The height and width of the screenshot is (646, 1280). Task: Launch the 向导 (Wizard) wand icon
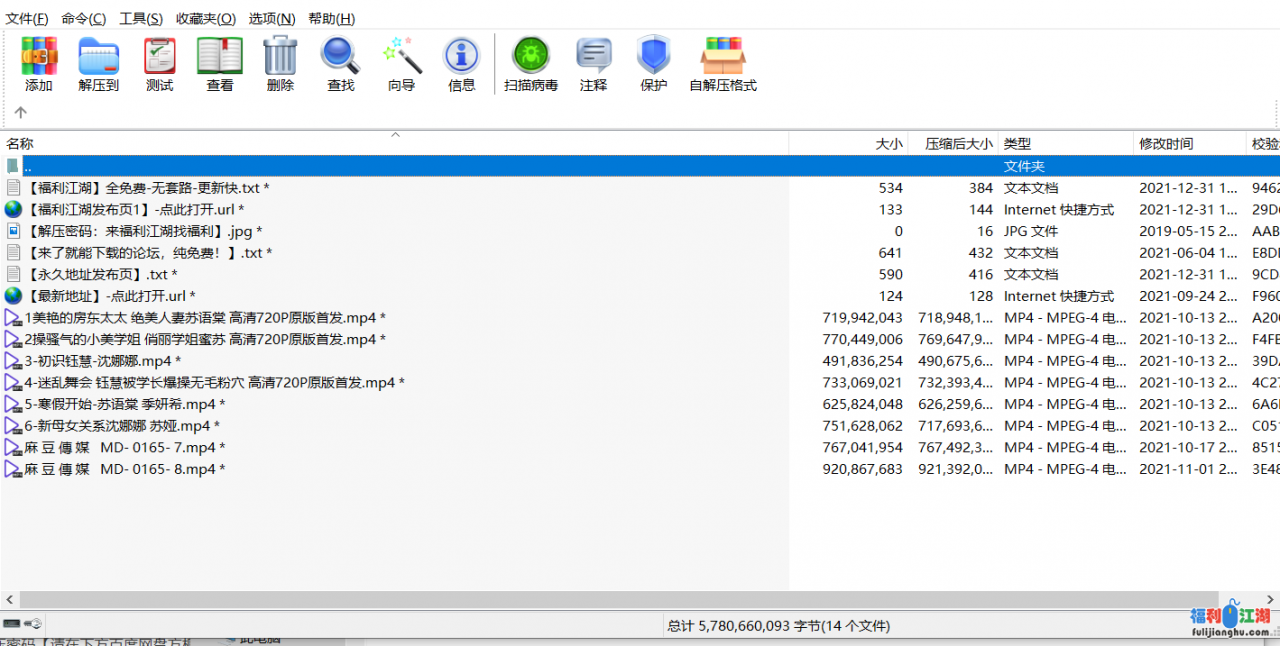tap(401, 63)
